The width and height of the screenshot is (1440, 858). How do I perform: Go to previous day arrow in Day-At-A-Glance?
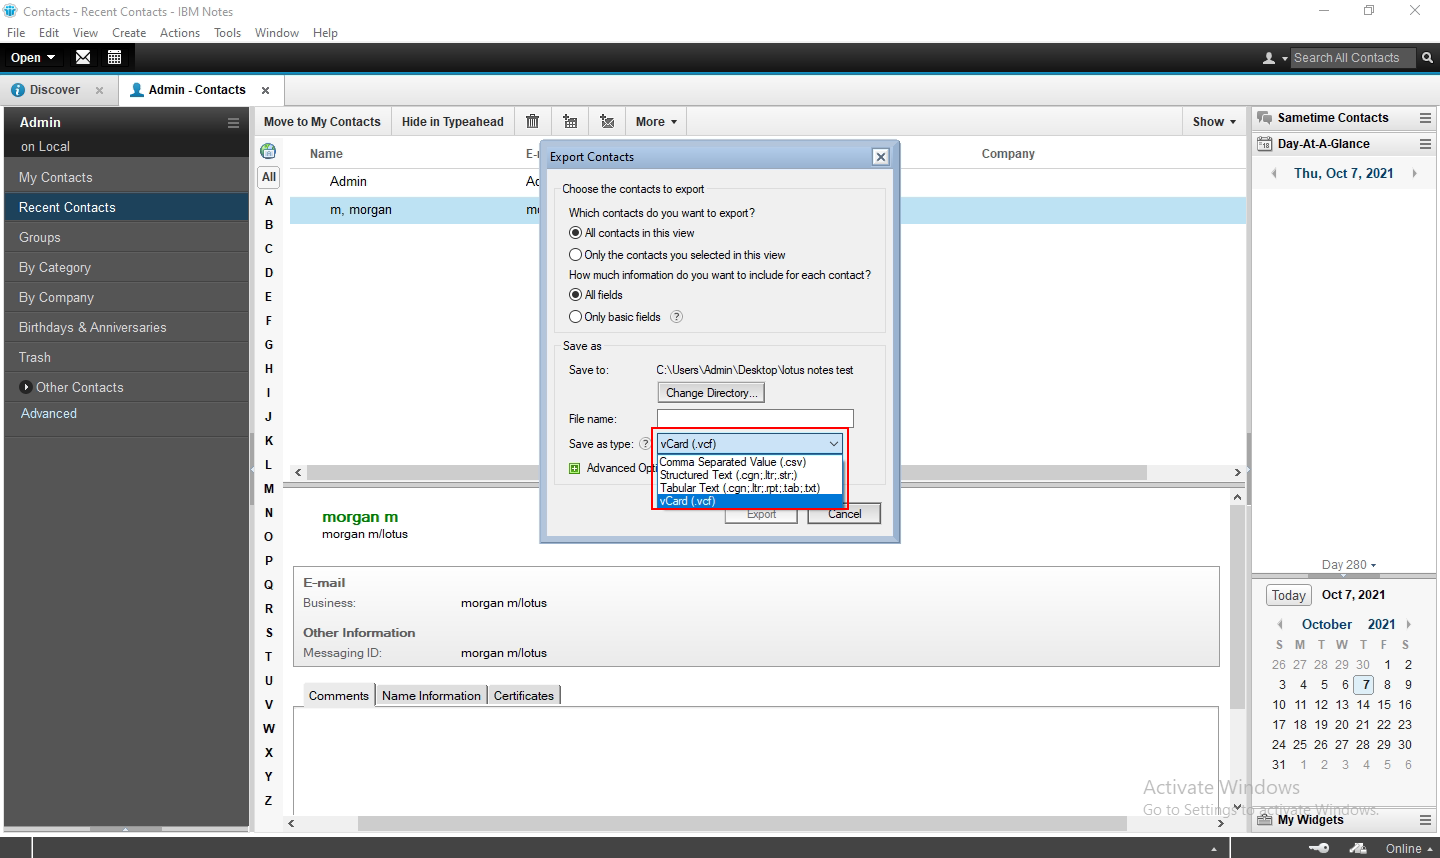[1274, 173]
